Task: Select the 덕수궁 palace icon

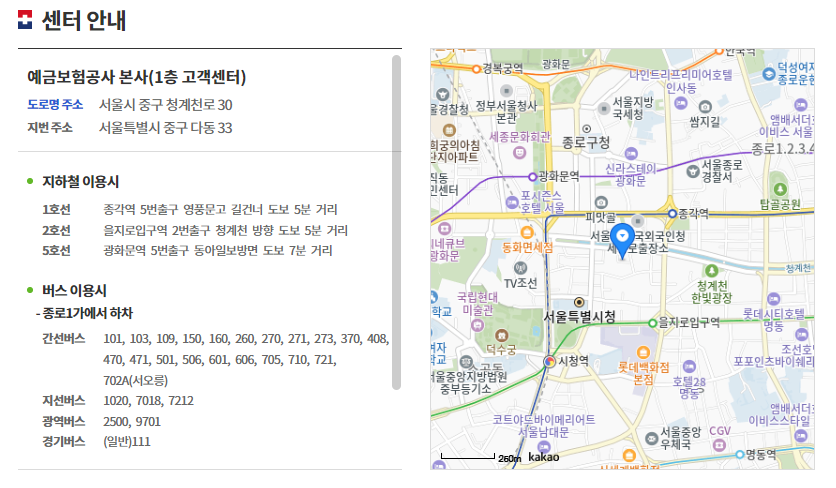Action: [501, 335]
